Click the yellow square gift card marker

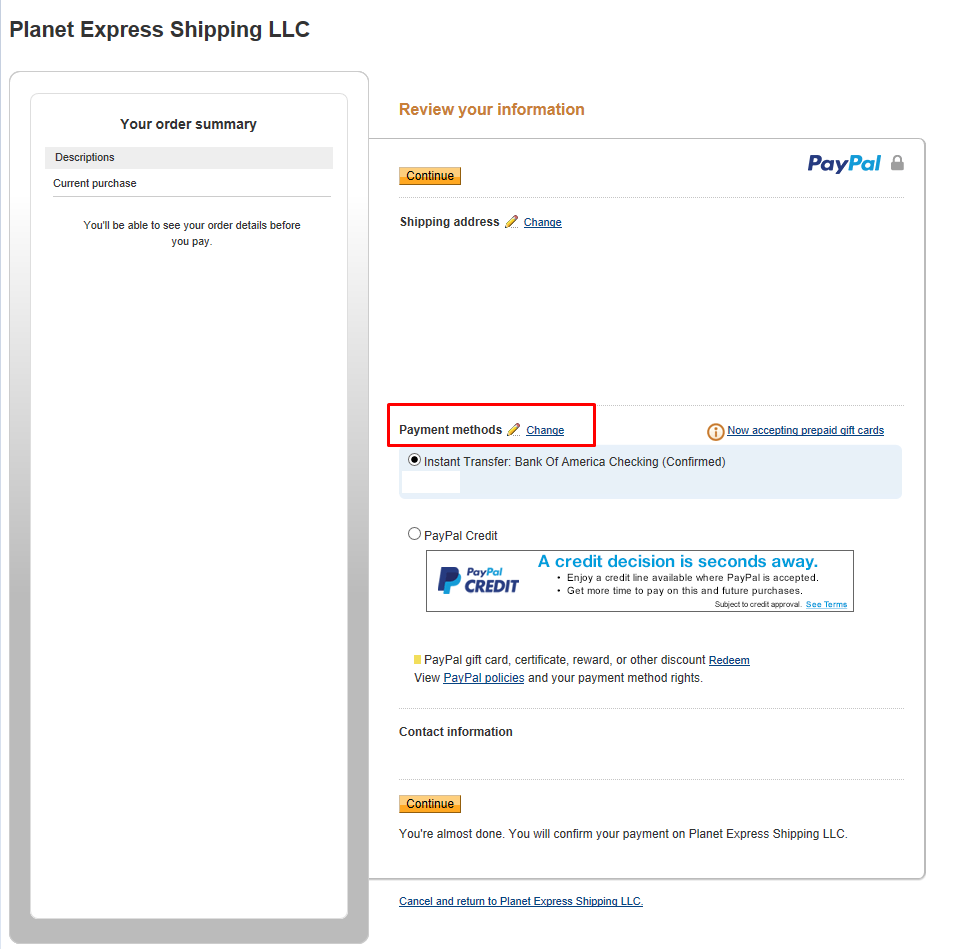417,660
